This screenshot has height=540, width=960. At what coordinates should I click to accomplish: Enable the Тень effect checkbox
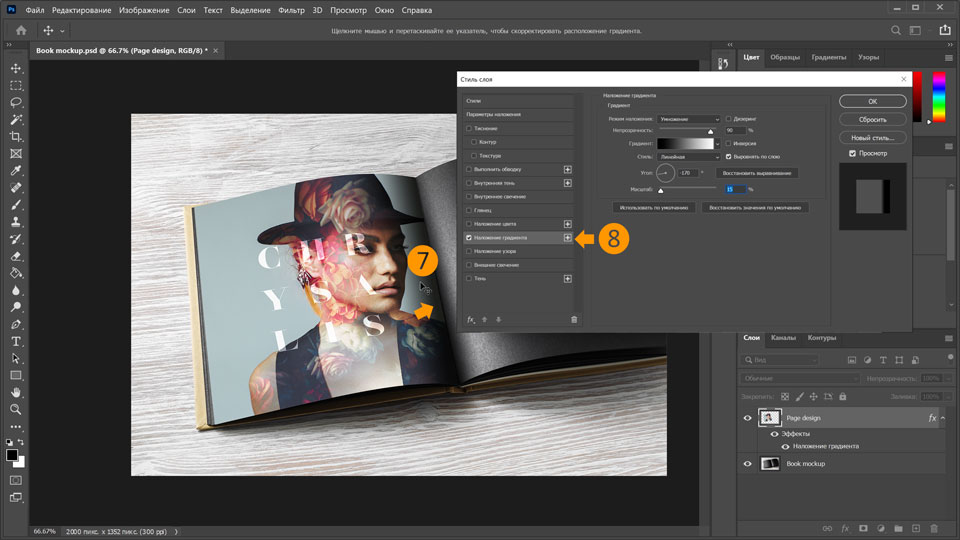coord(469,279)
